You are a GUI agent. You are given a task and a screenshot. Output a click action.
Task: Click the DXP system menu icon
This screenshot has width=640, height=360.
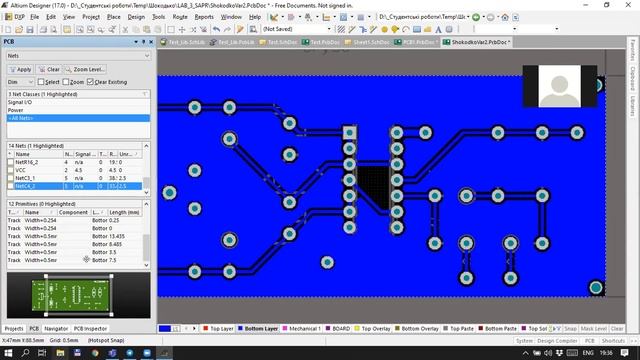point(15,17)
